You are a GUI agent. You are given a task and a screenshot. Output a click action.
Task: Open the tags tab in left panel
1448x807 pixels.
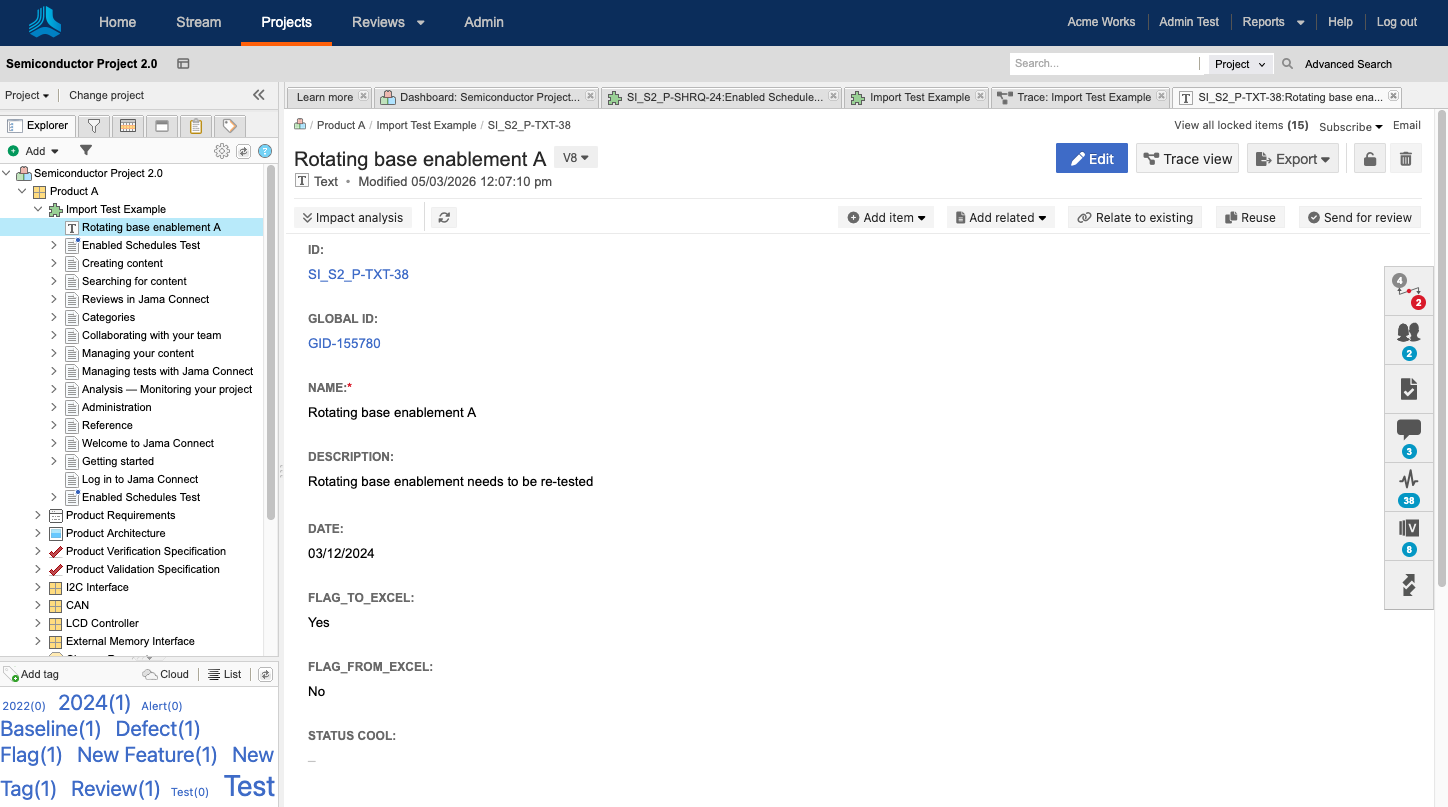click(x=229, y=126)
